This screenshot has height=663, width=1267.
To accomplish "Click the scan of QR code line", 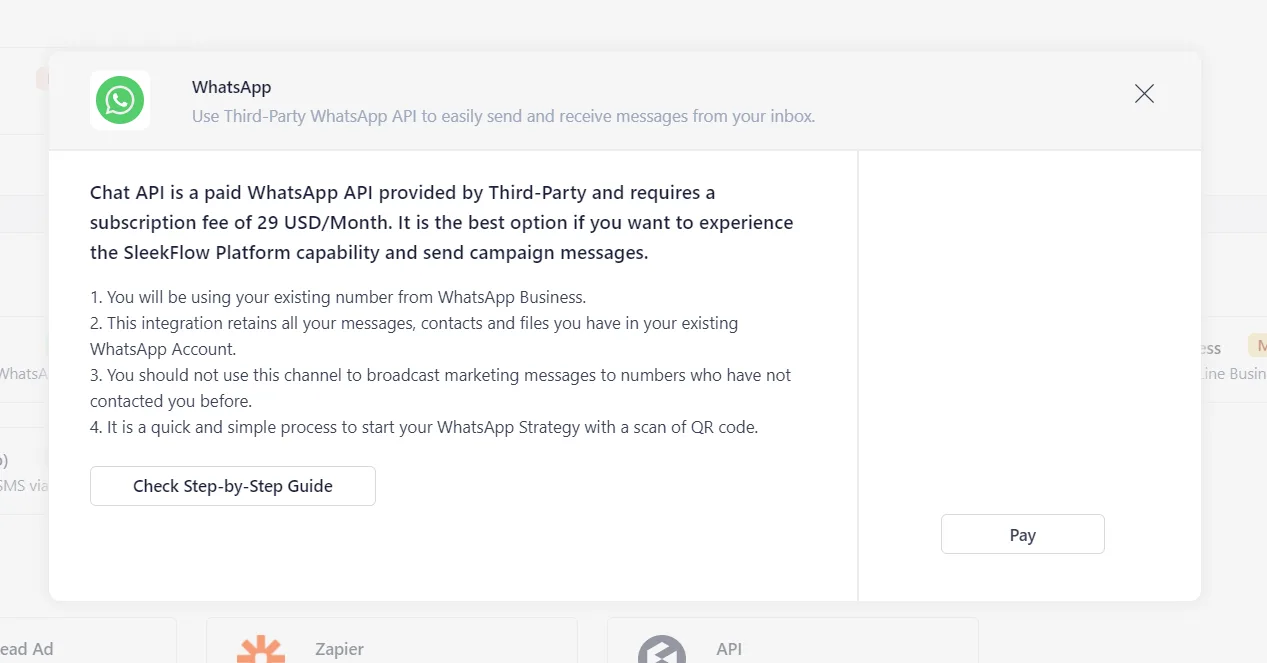I will [424, 427].
